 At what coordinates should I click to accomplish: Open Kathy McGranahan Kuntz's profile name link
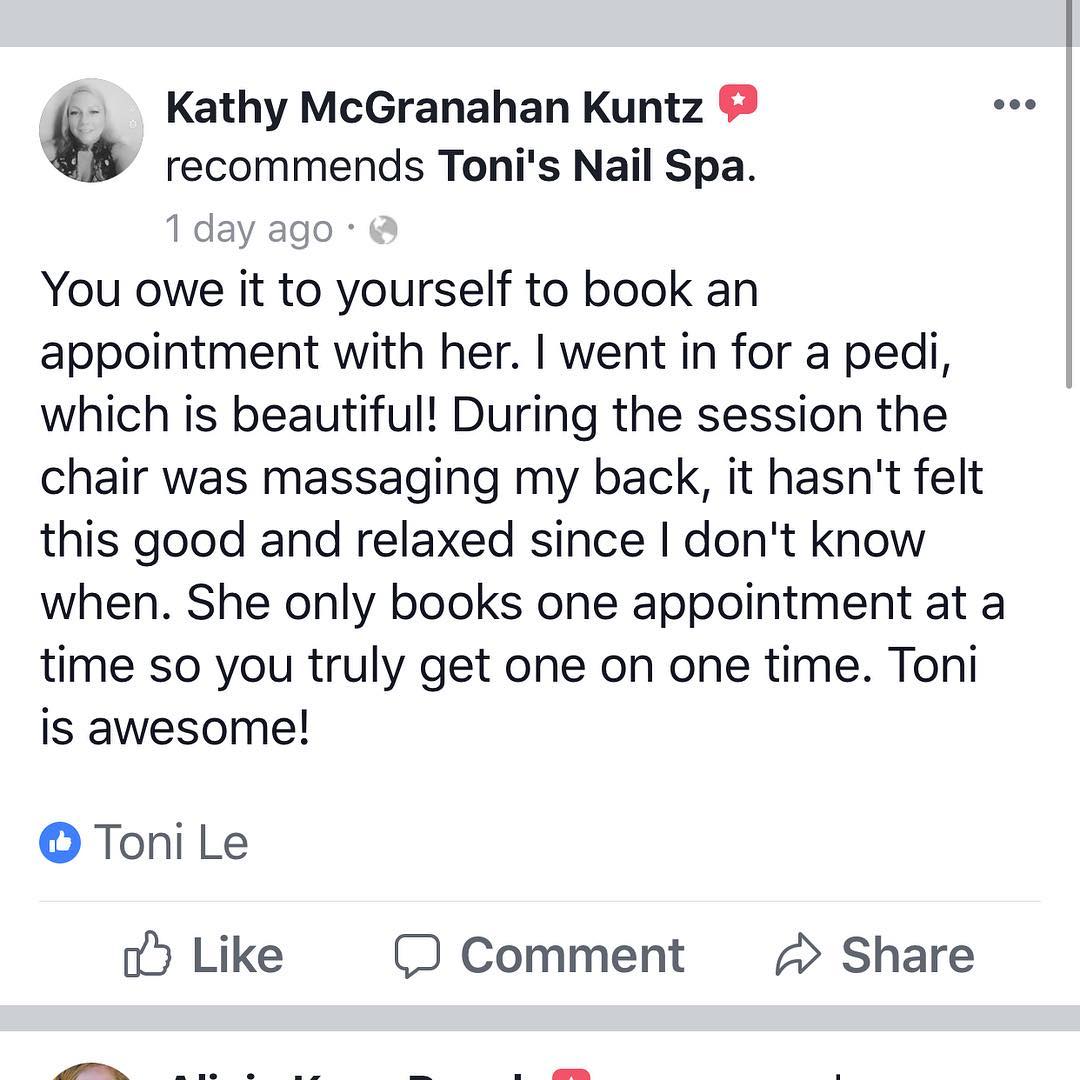coord(434,107)
